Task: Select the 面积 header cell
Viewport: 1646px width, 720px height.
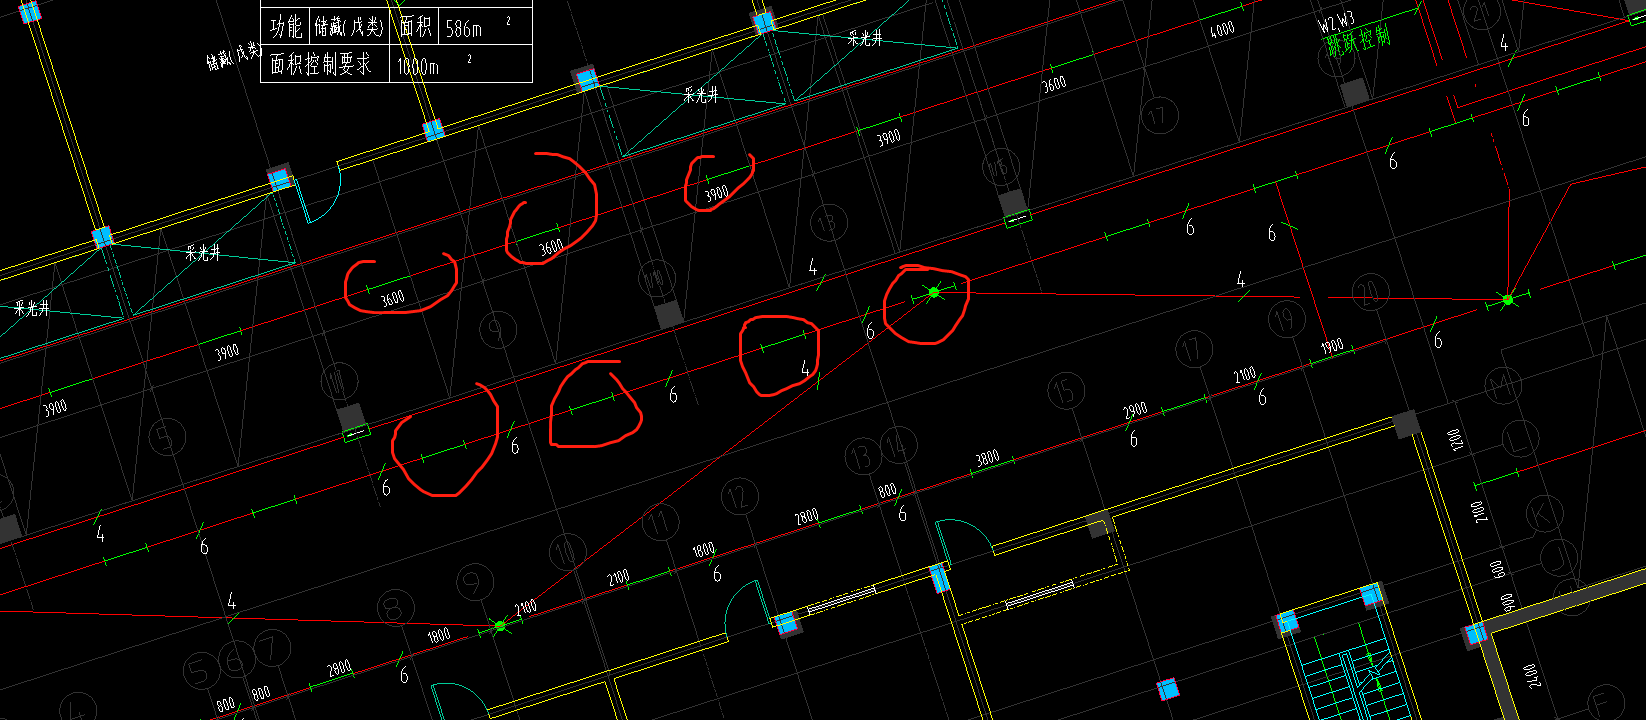Action: [x=415, y=27]
